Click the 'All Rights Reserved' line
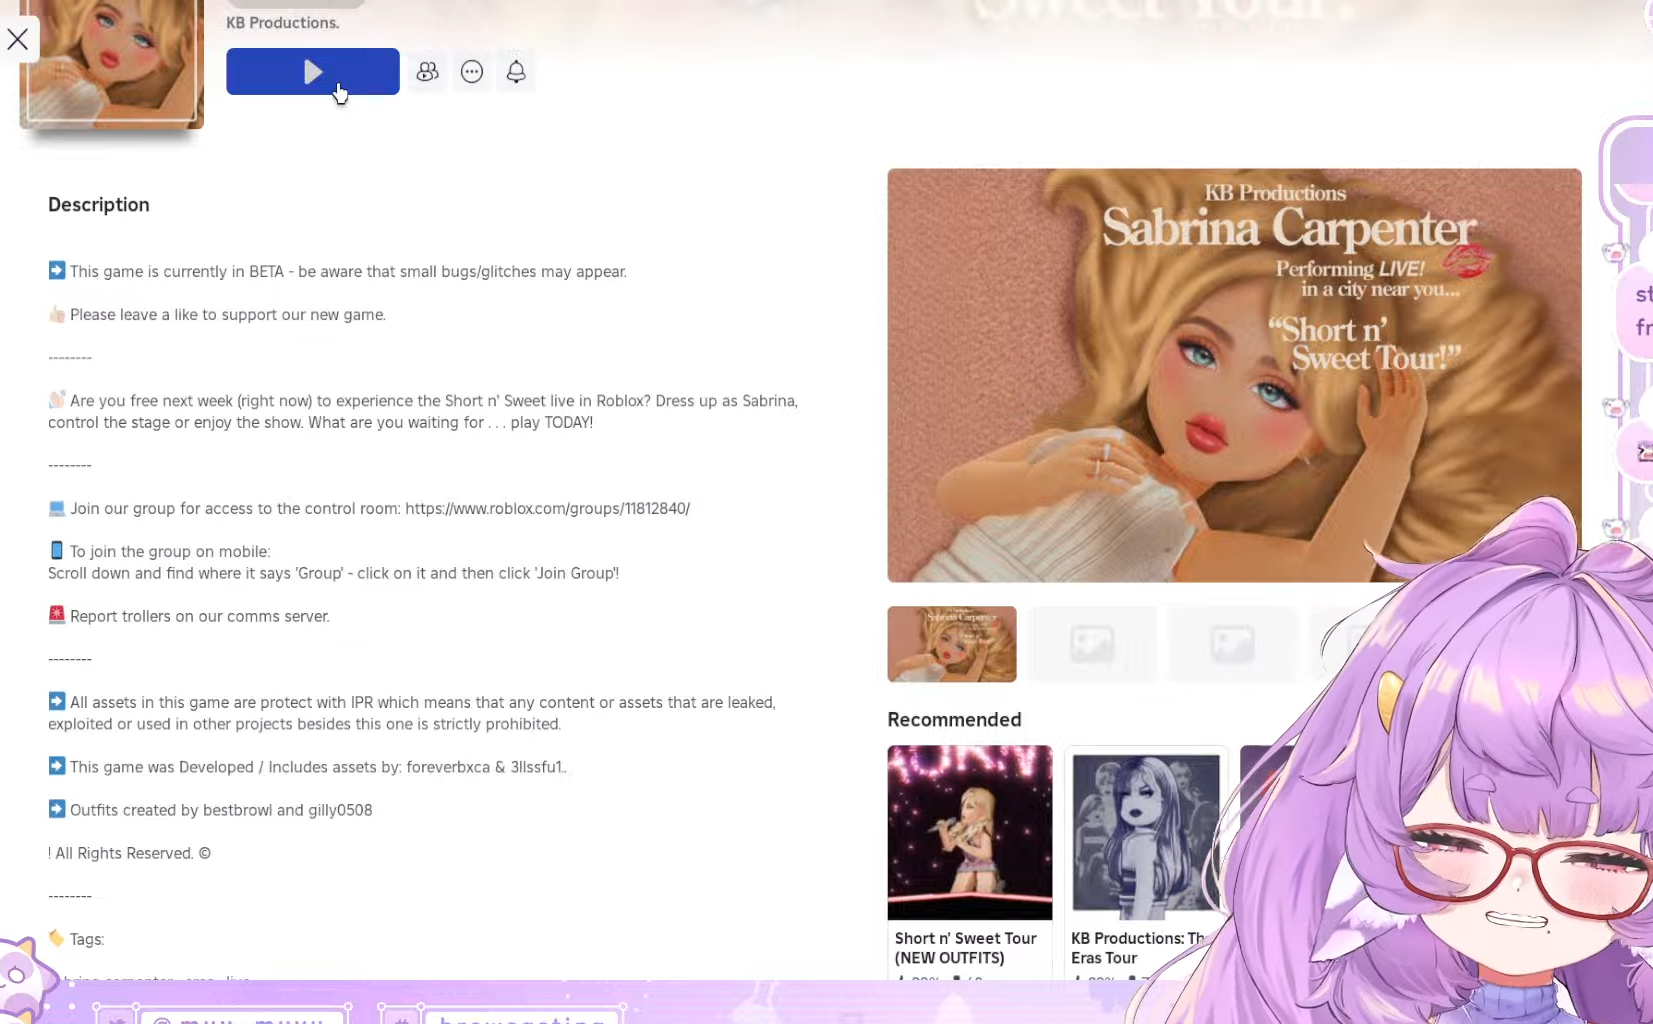Image resolution: width=1653 pixels, height=1024 pixels. click(x=130, y=853)
